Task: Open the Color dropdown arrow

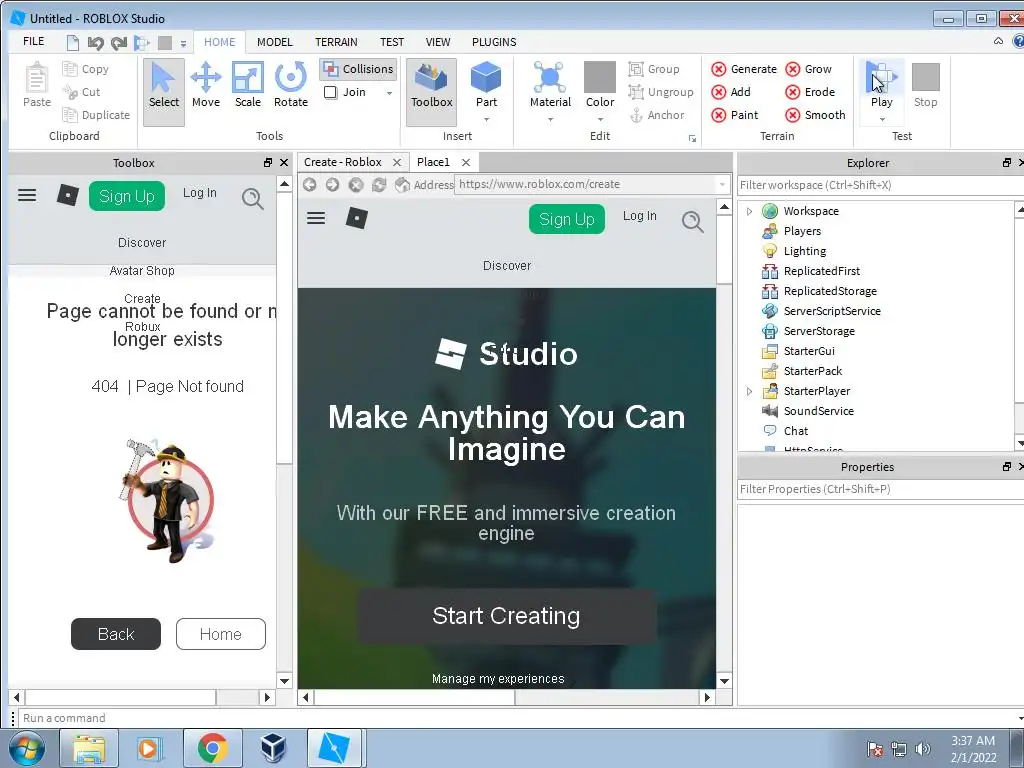Action: [600, 120]
